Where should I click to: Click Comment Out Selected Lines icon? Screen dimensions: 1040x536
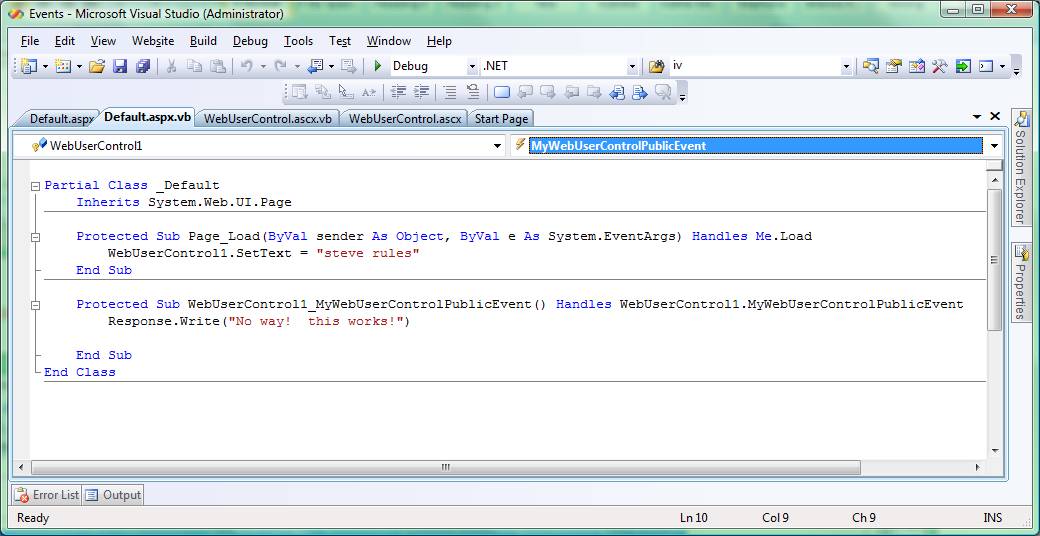point(450,92)
